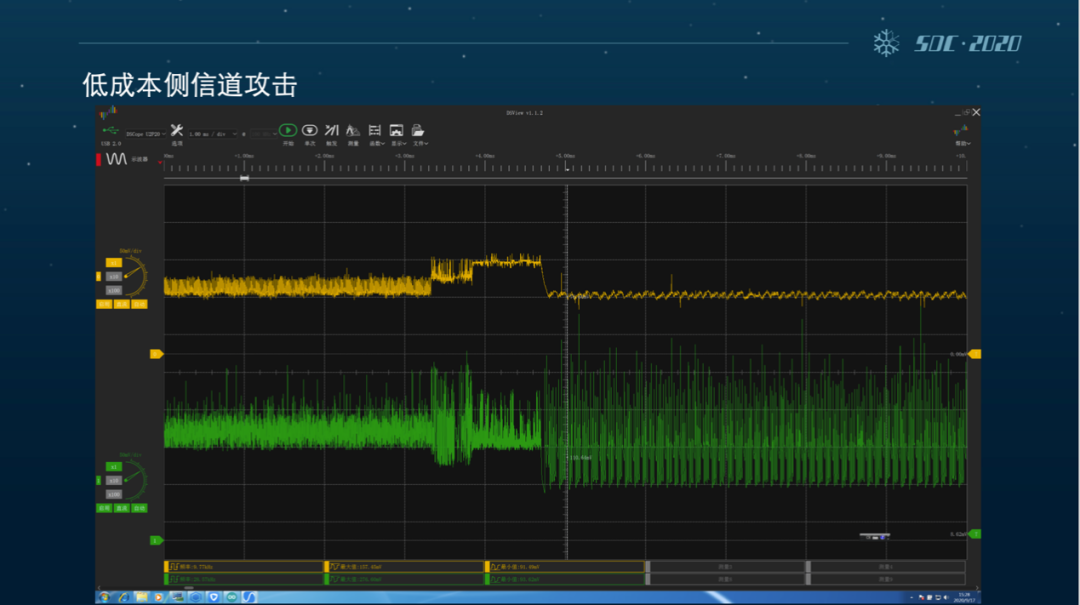Viewport: 1080px width, 605px height.
Task: Click the Windows Start button in taskbar
Action: [x=102, y=597]
